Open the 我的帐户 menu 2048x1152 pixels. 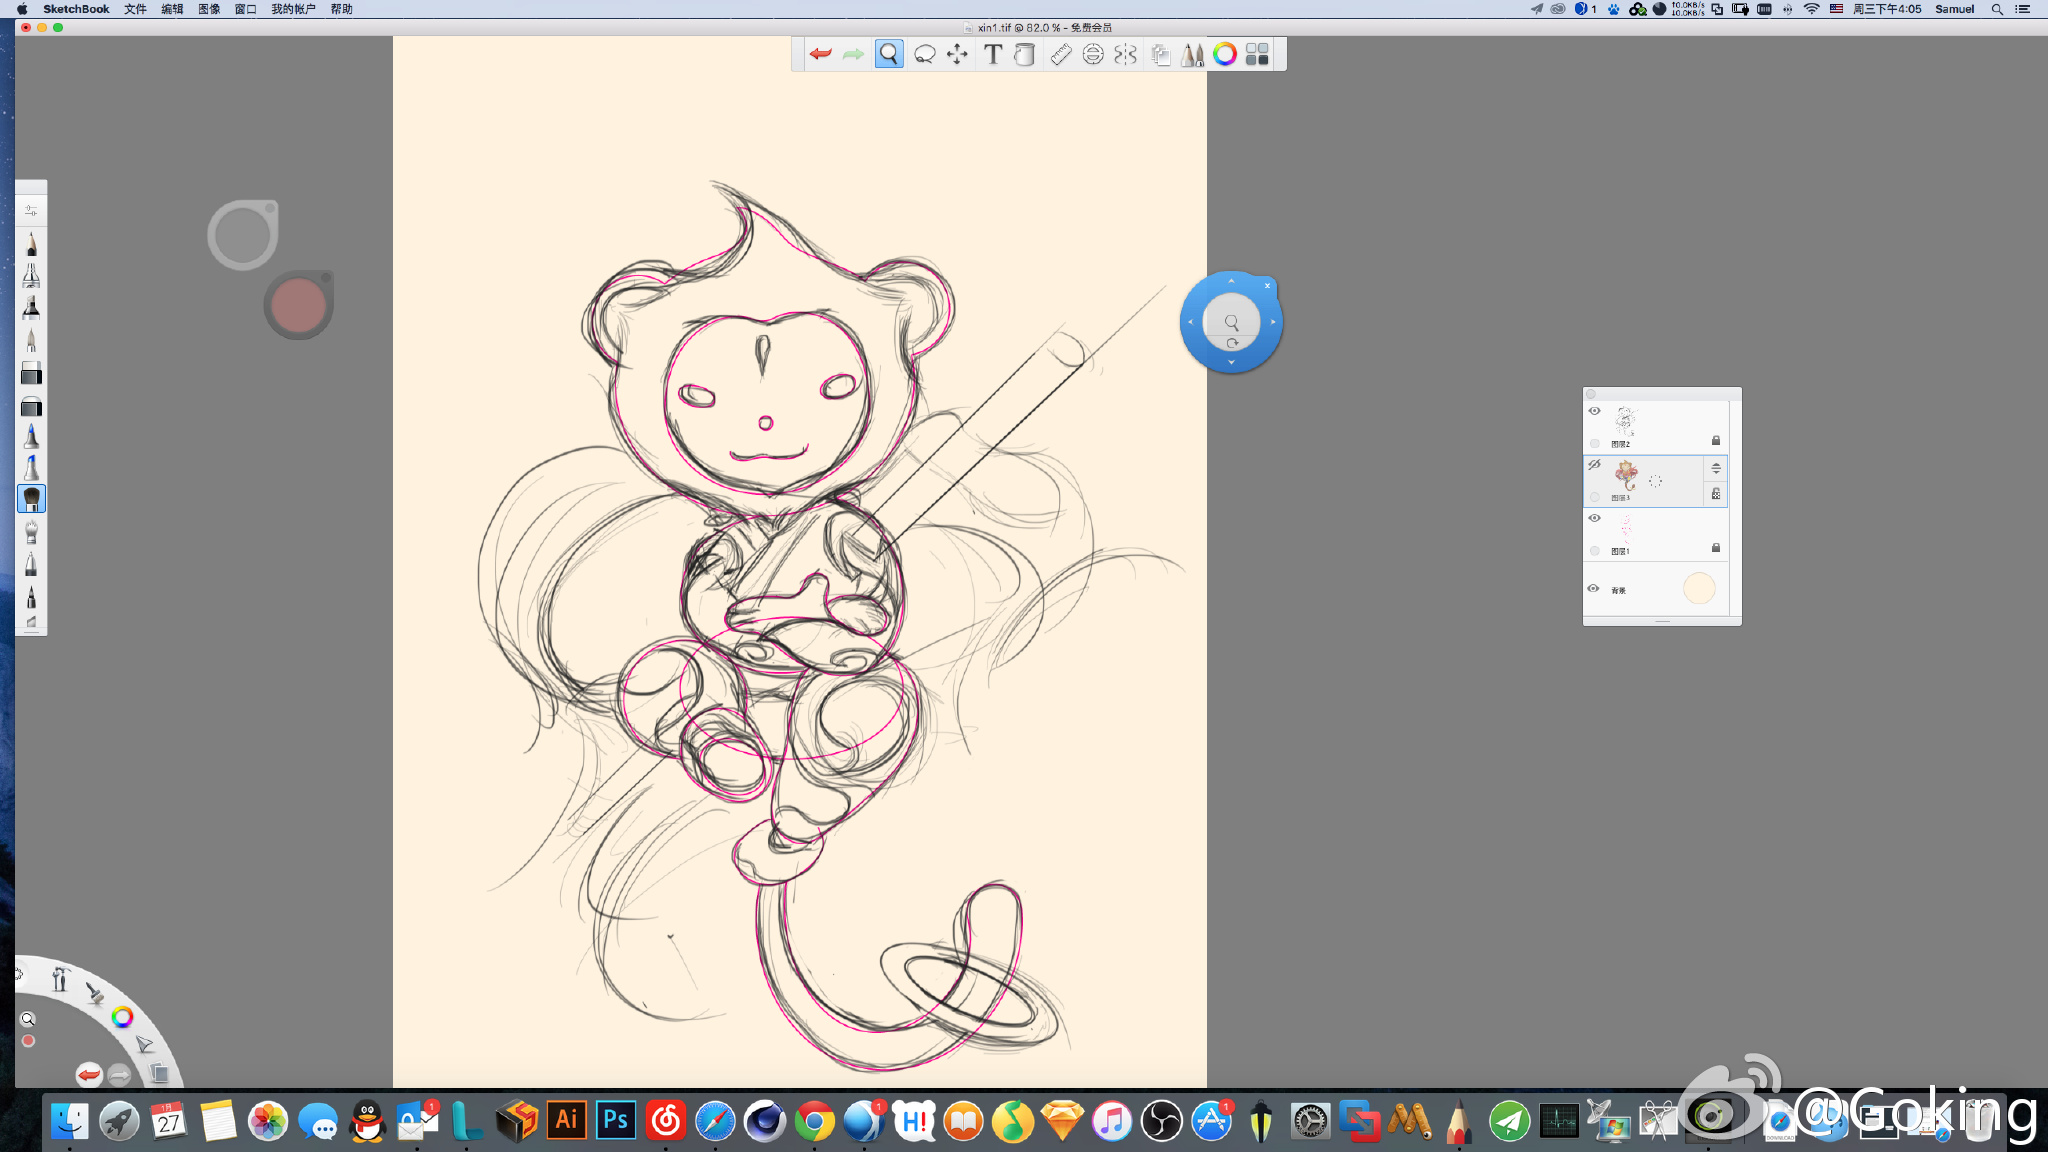[x=293, y=9]
